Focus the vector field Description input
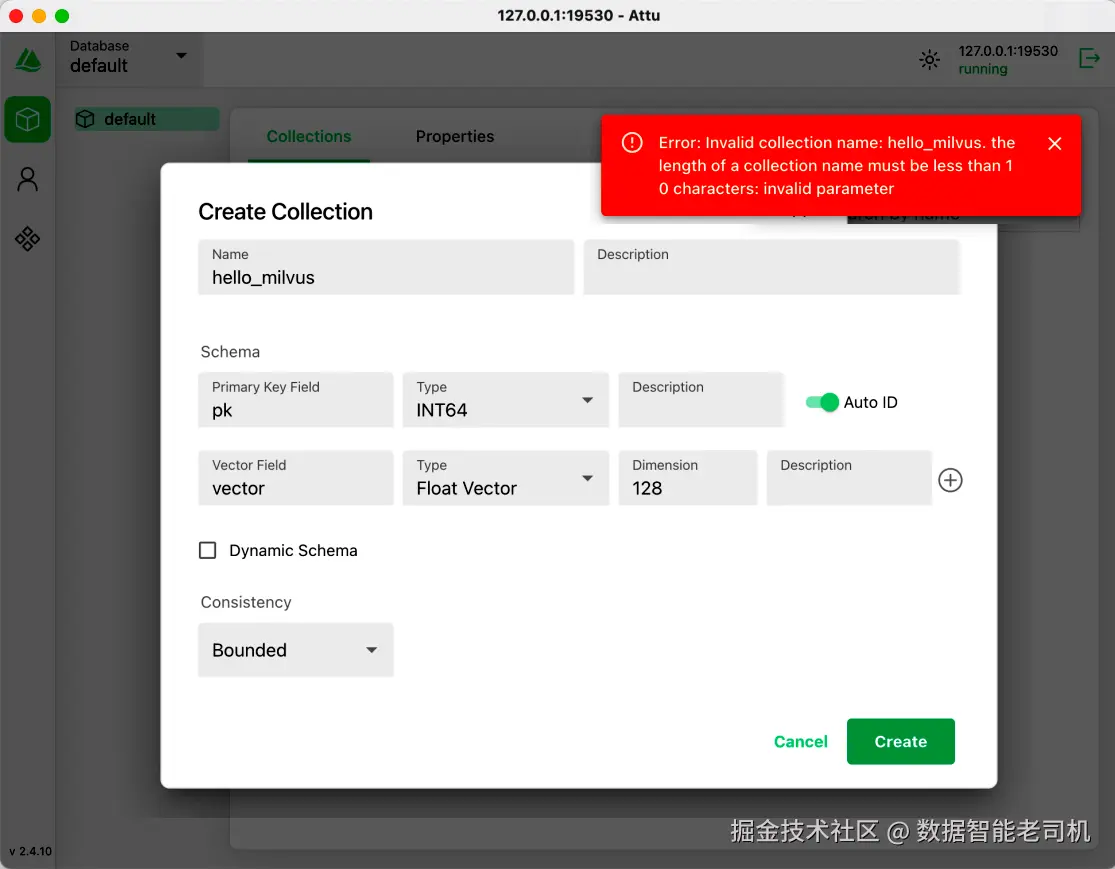The image size is (1115, 869). tap(849, 478)
